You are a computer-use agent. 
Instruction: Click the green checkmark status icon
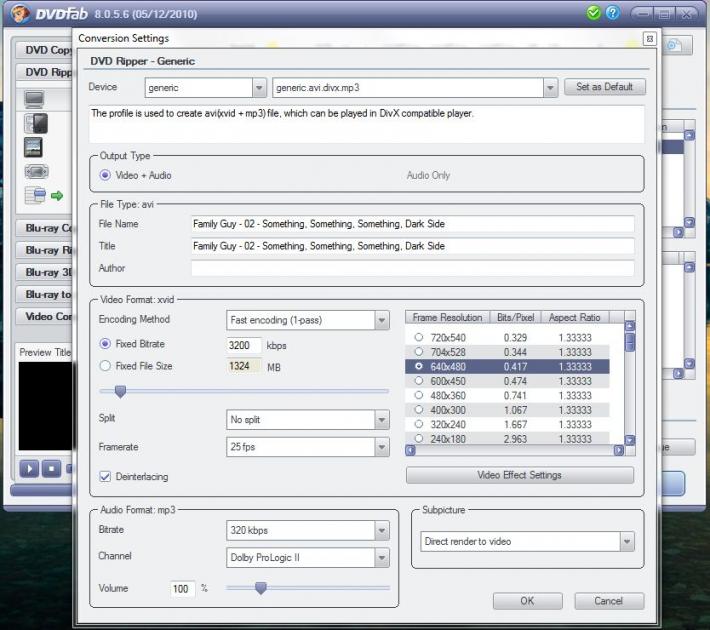(595, 13)
